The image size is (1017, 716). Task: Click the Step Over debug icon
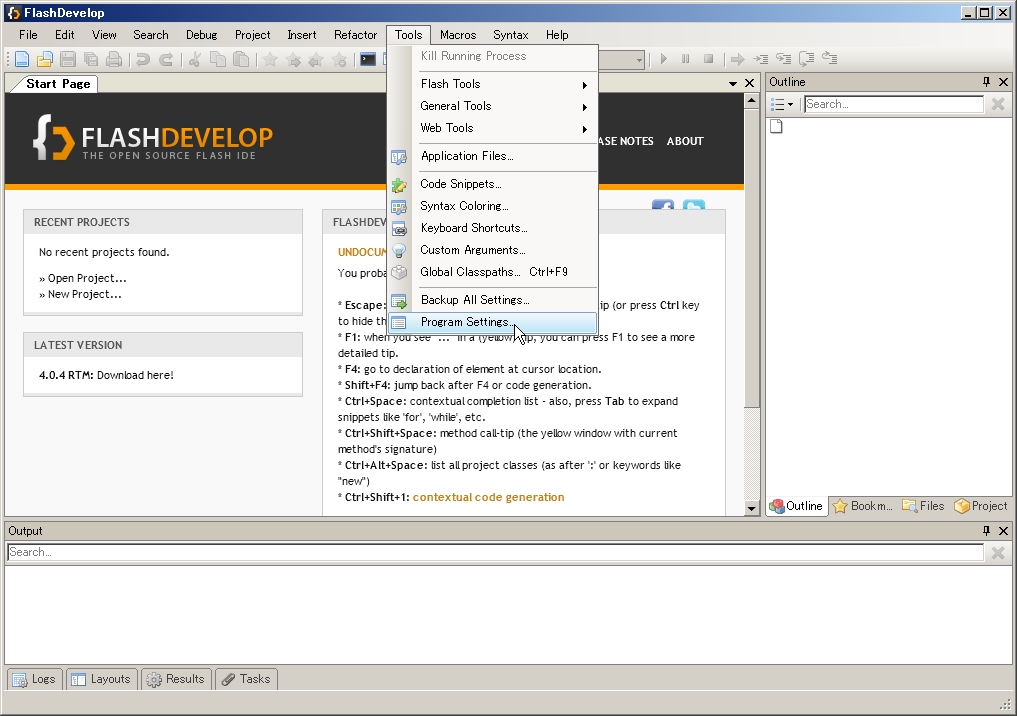(x=806, y=59)
